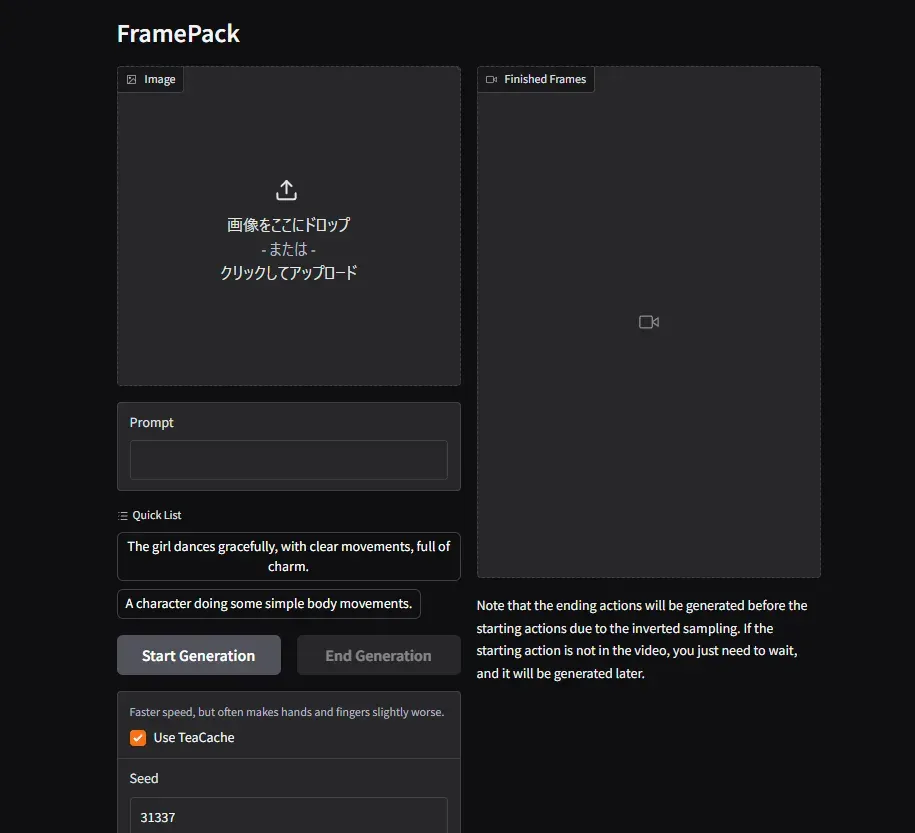The width and height of the screenshot is (915, 833).
Task: Click the End Generation button
Action: [x=379, y=656]
